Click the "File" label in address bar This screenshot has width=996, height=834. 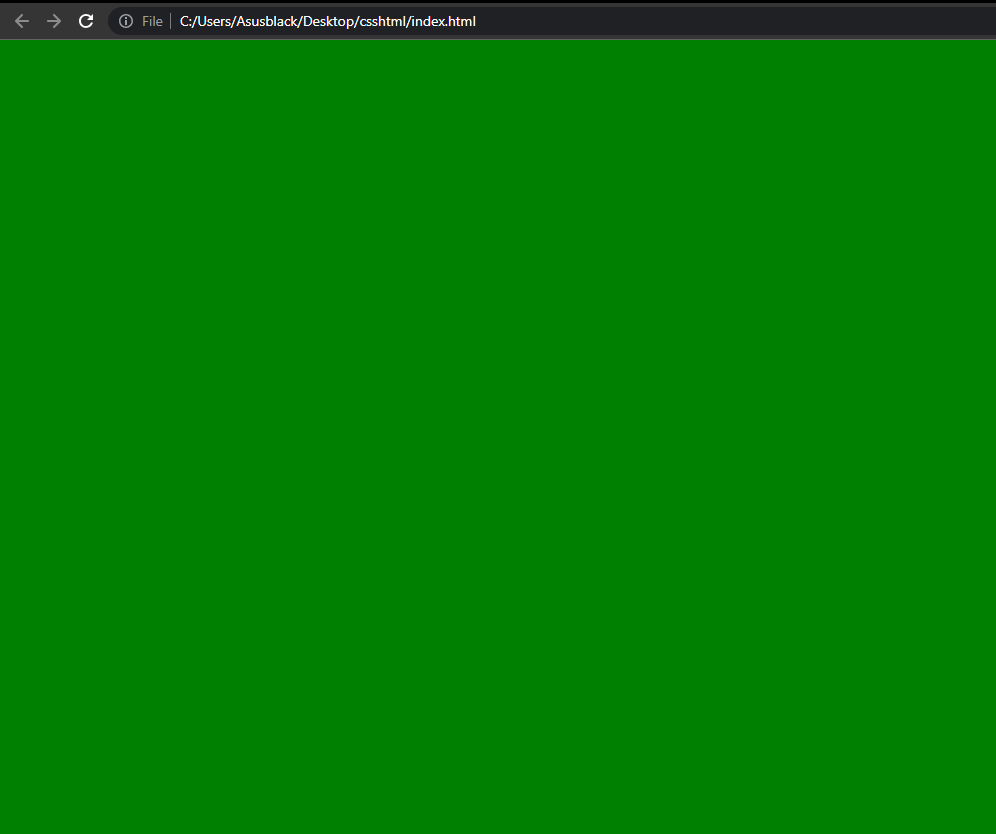pyautogui.click(x=152, y=21)
